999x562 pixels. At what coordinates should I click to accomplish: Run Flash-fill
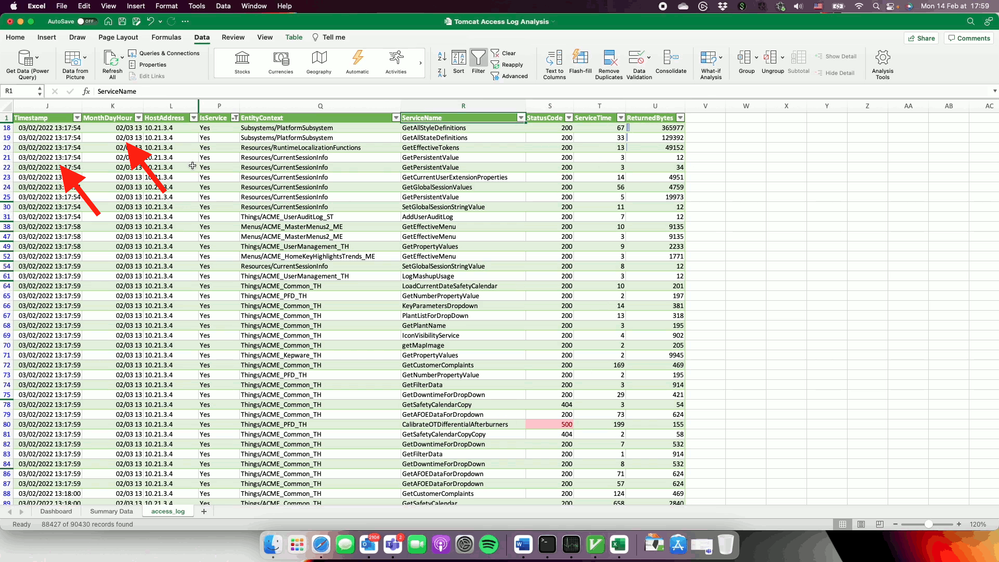coord(580,62)
